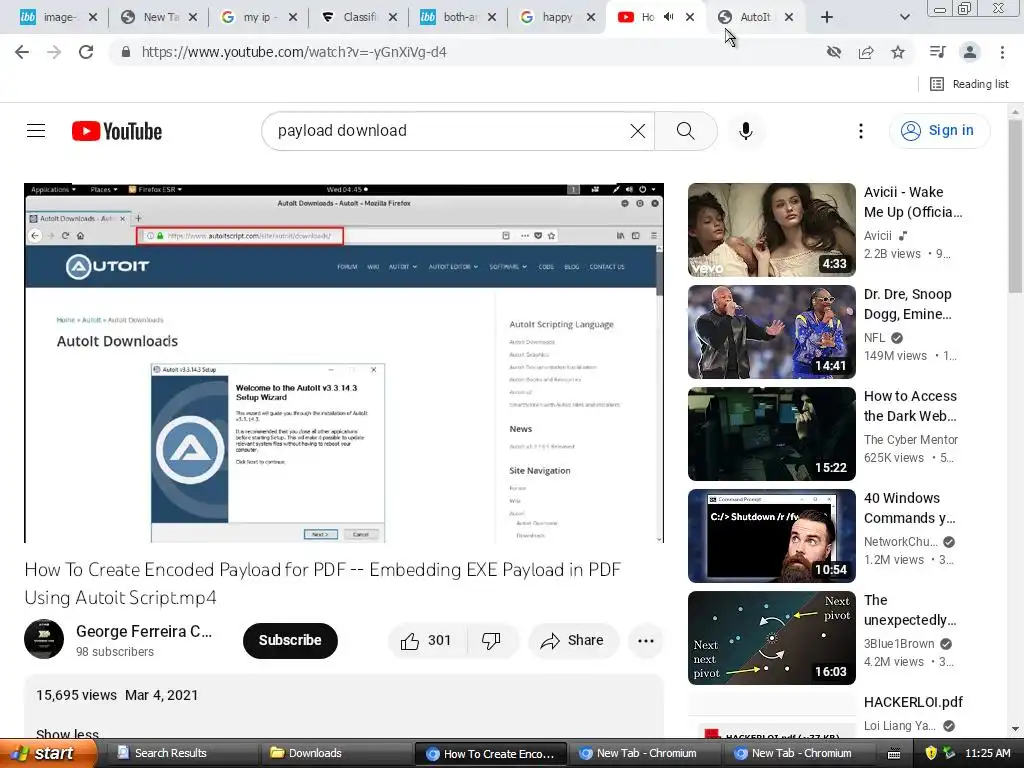Go back with the browser back arrow

(x=22, y=52)
